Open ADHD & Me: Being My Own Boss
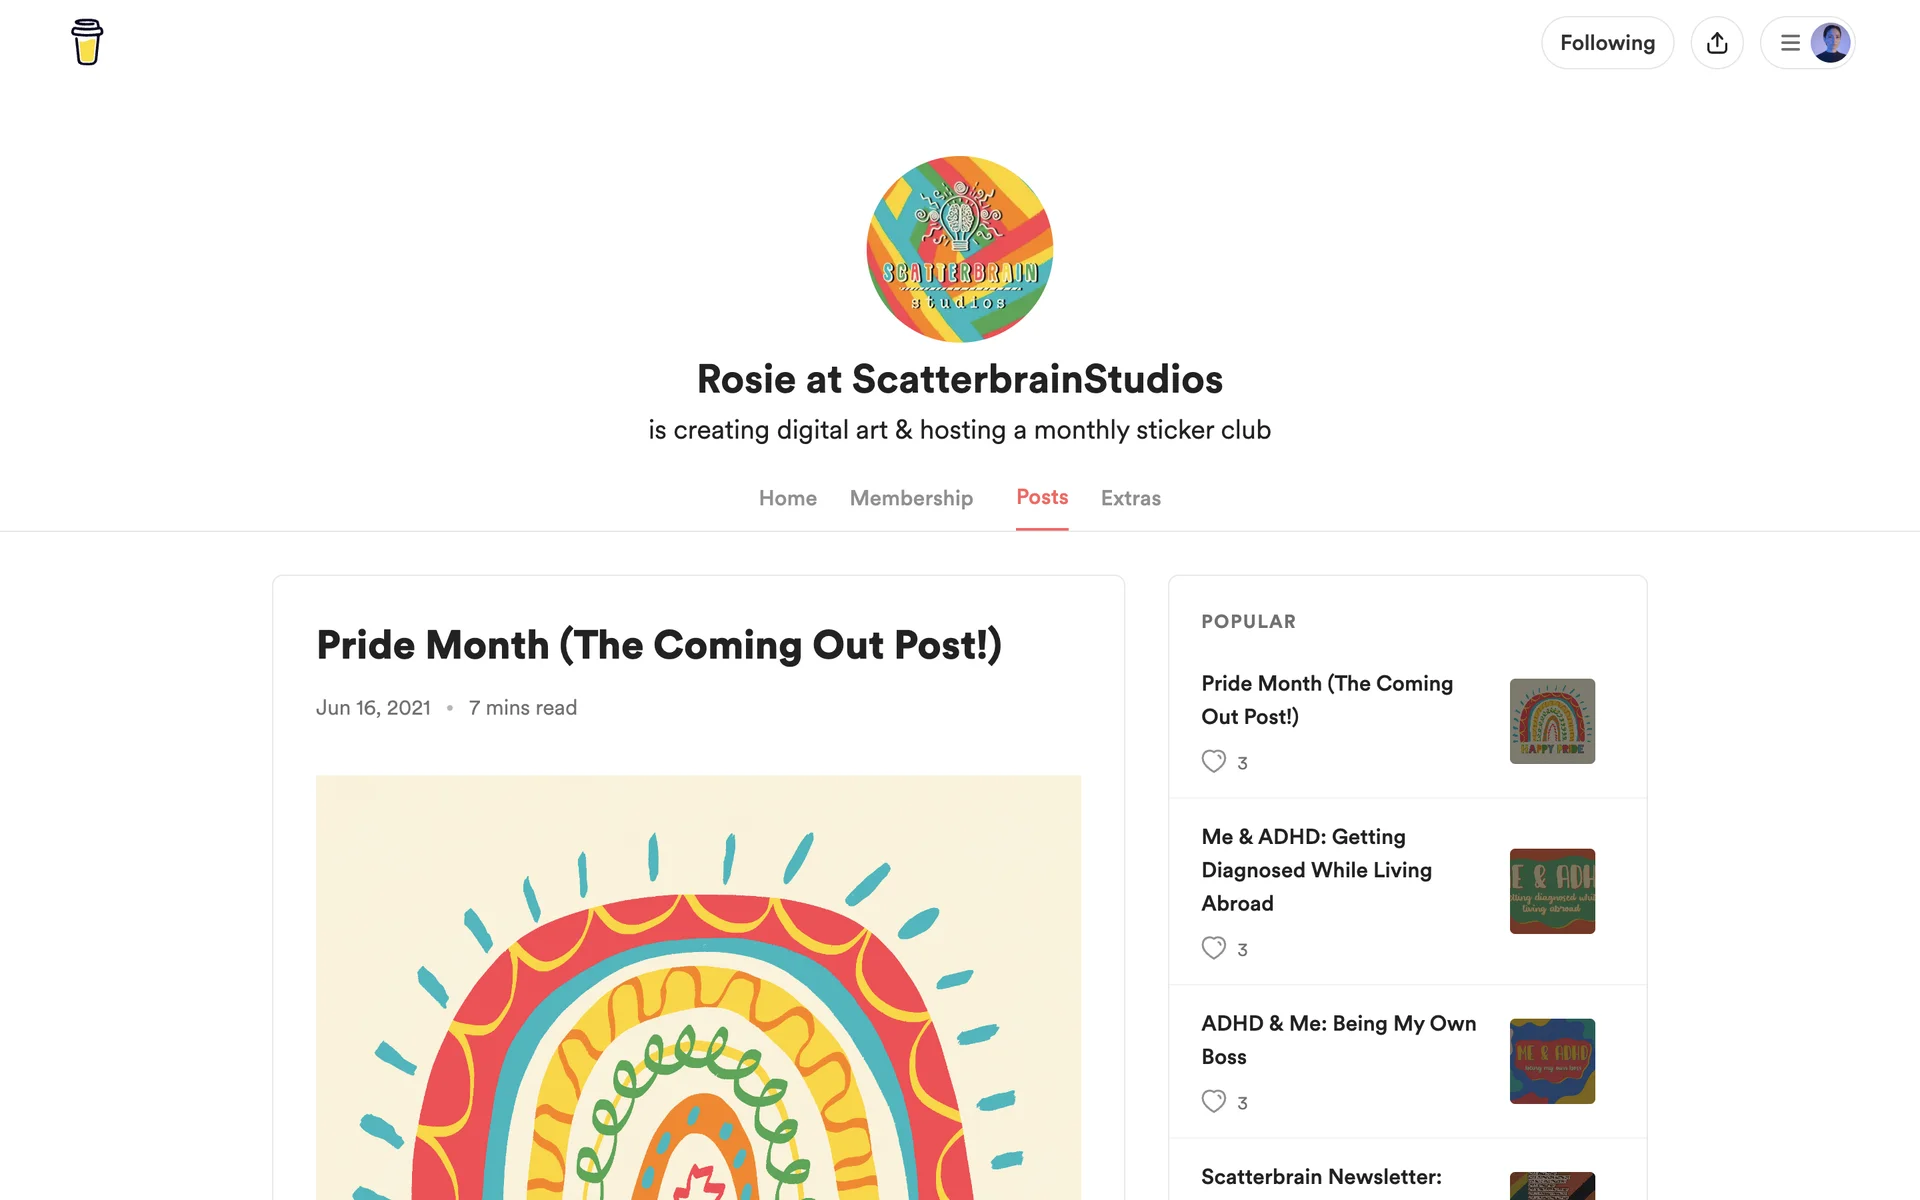 pos(1338,1040)
